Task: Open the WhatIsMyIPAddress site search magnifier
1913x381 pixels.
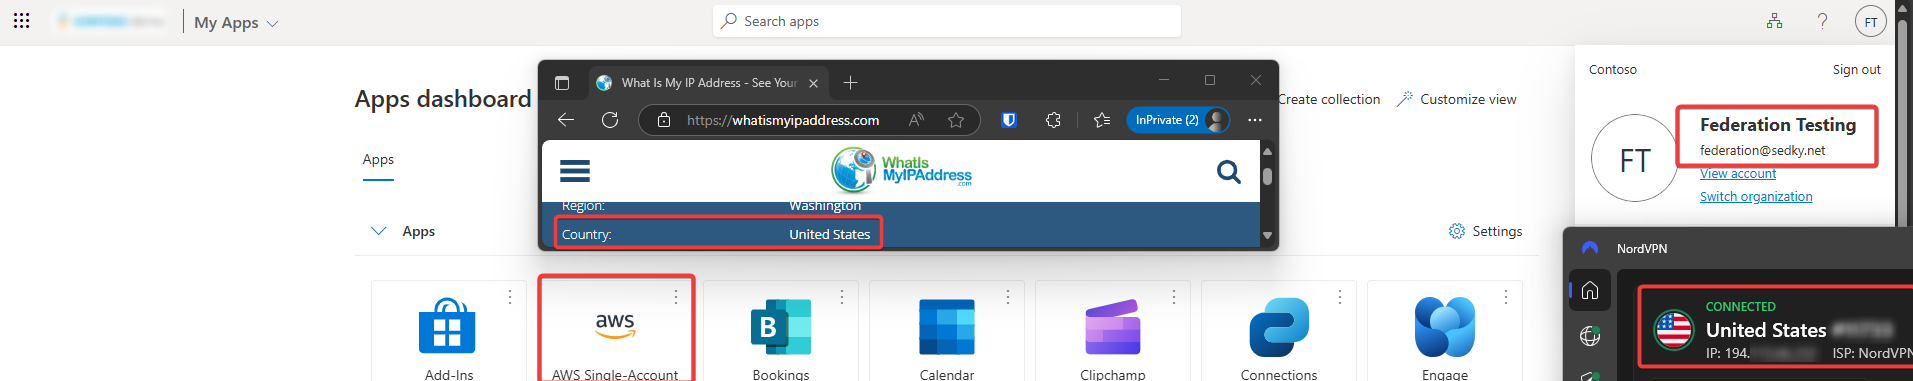Action: tap(1229, 172)
